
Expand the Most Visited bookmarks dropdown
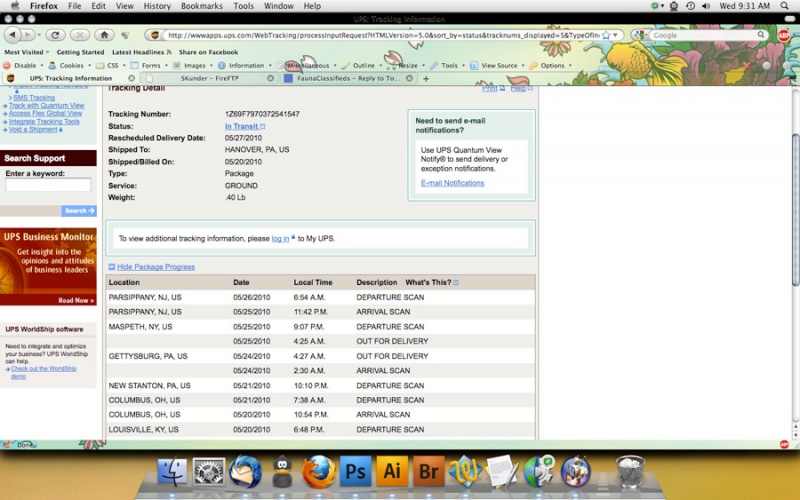tap(27, 52)
